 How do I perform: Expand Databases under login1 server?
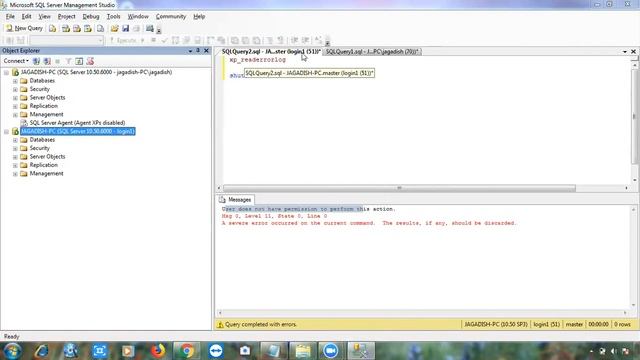[x=15, y=140]
